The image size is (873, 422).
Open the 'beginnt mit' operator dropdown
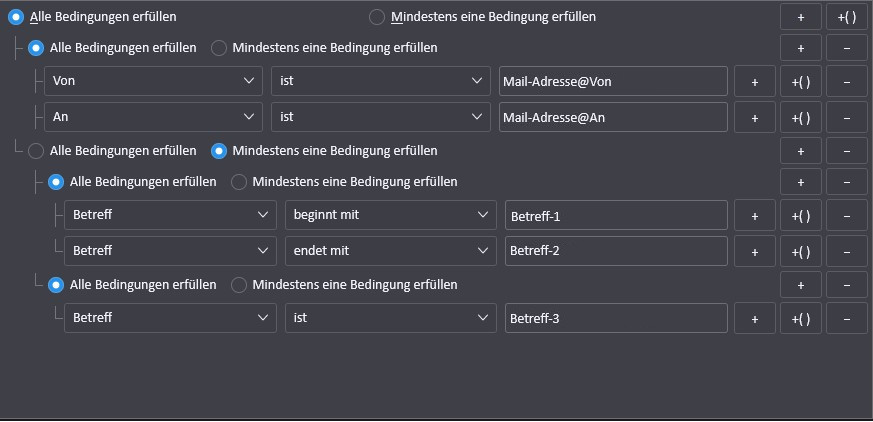point(390,216)
